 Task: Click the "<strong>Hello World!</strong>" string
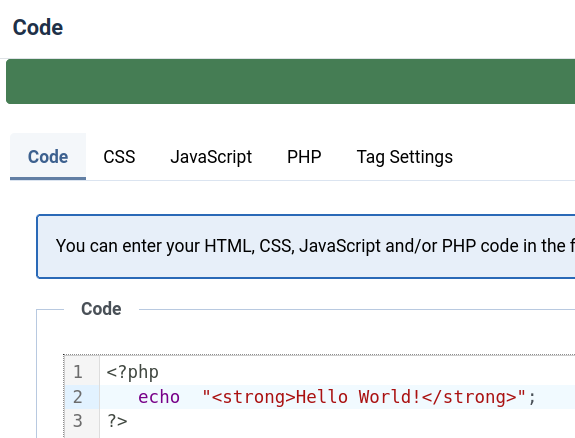364,397
